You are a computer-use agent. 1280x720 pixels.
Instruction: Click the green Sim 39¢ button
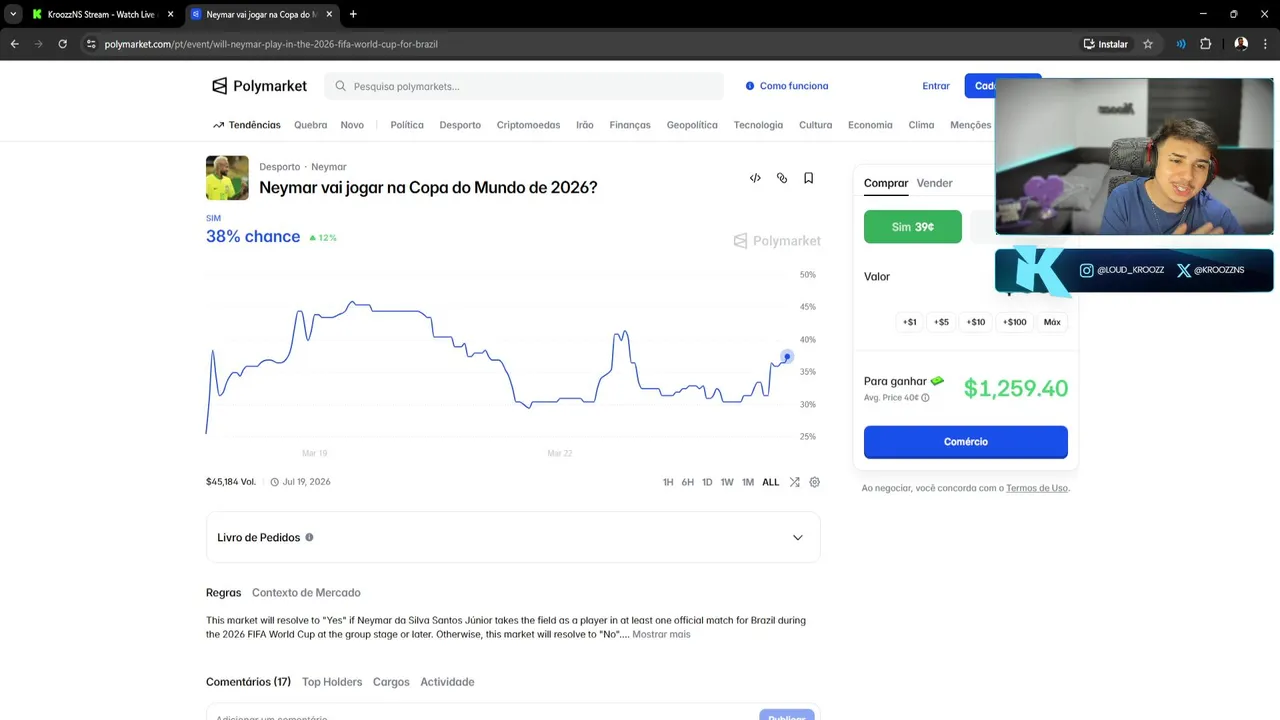[x=912, y=227]
